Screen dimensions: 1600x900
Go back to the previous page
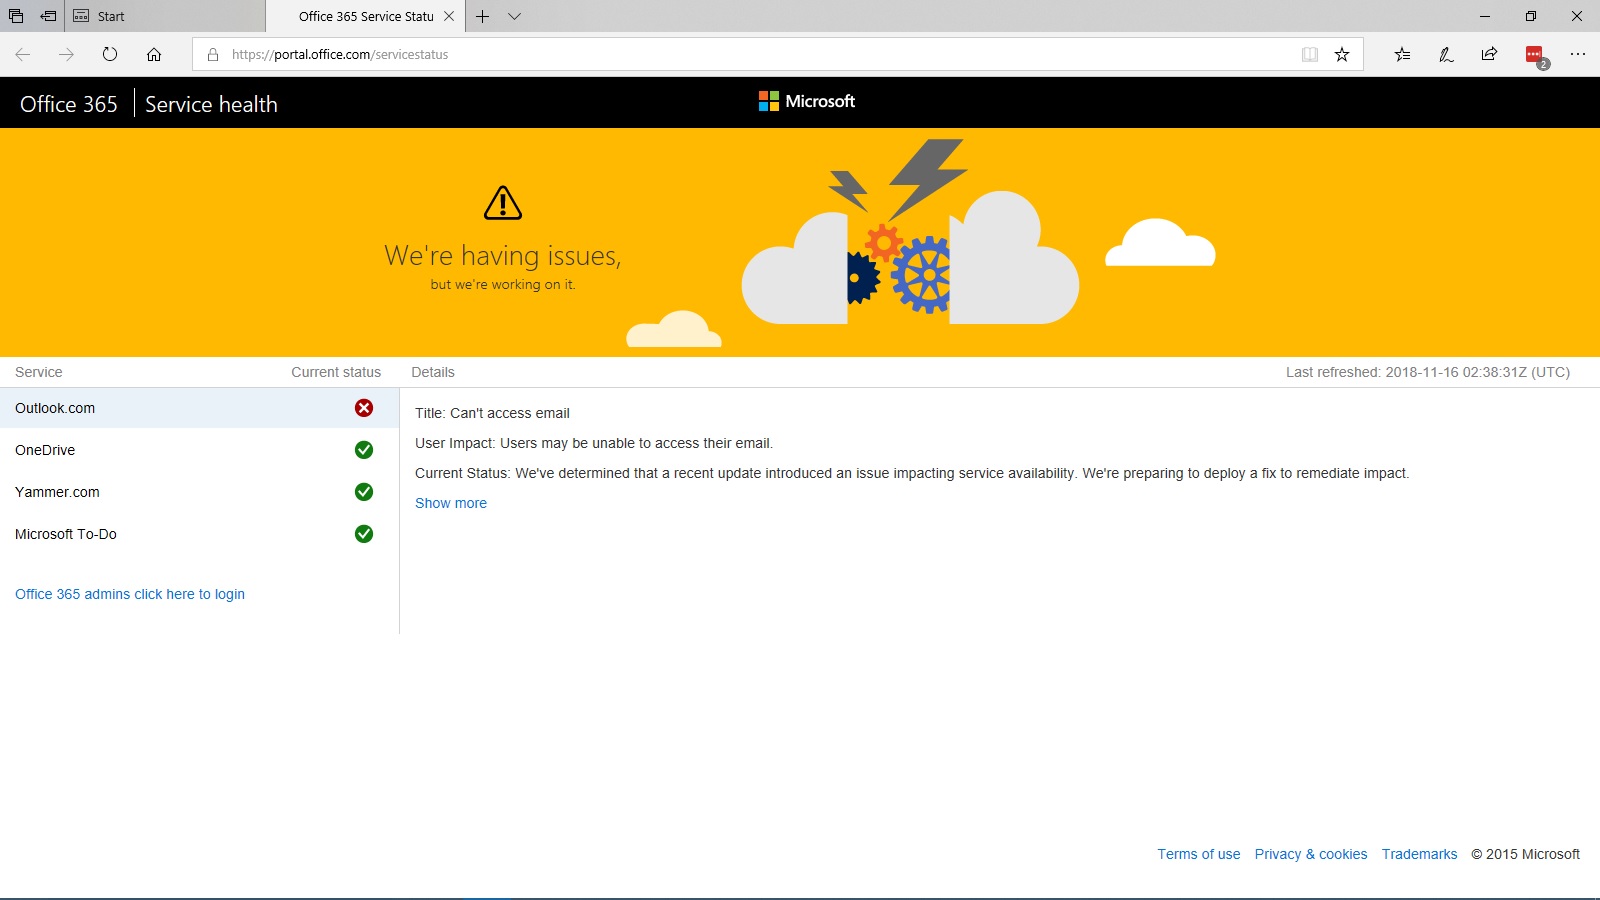22,54
